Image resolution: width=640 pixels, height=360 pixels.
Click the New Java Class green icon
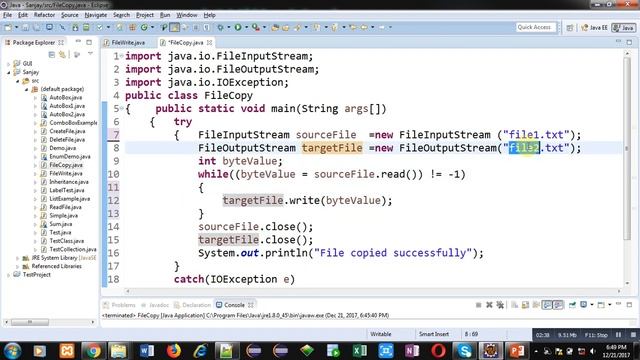(144, 27)
